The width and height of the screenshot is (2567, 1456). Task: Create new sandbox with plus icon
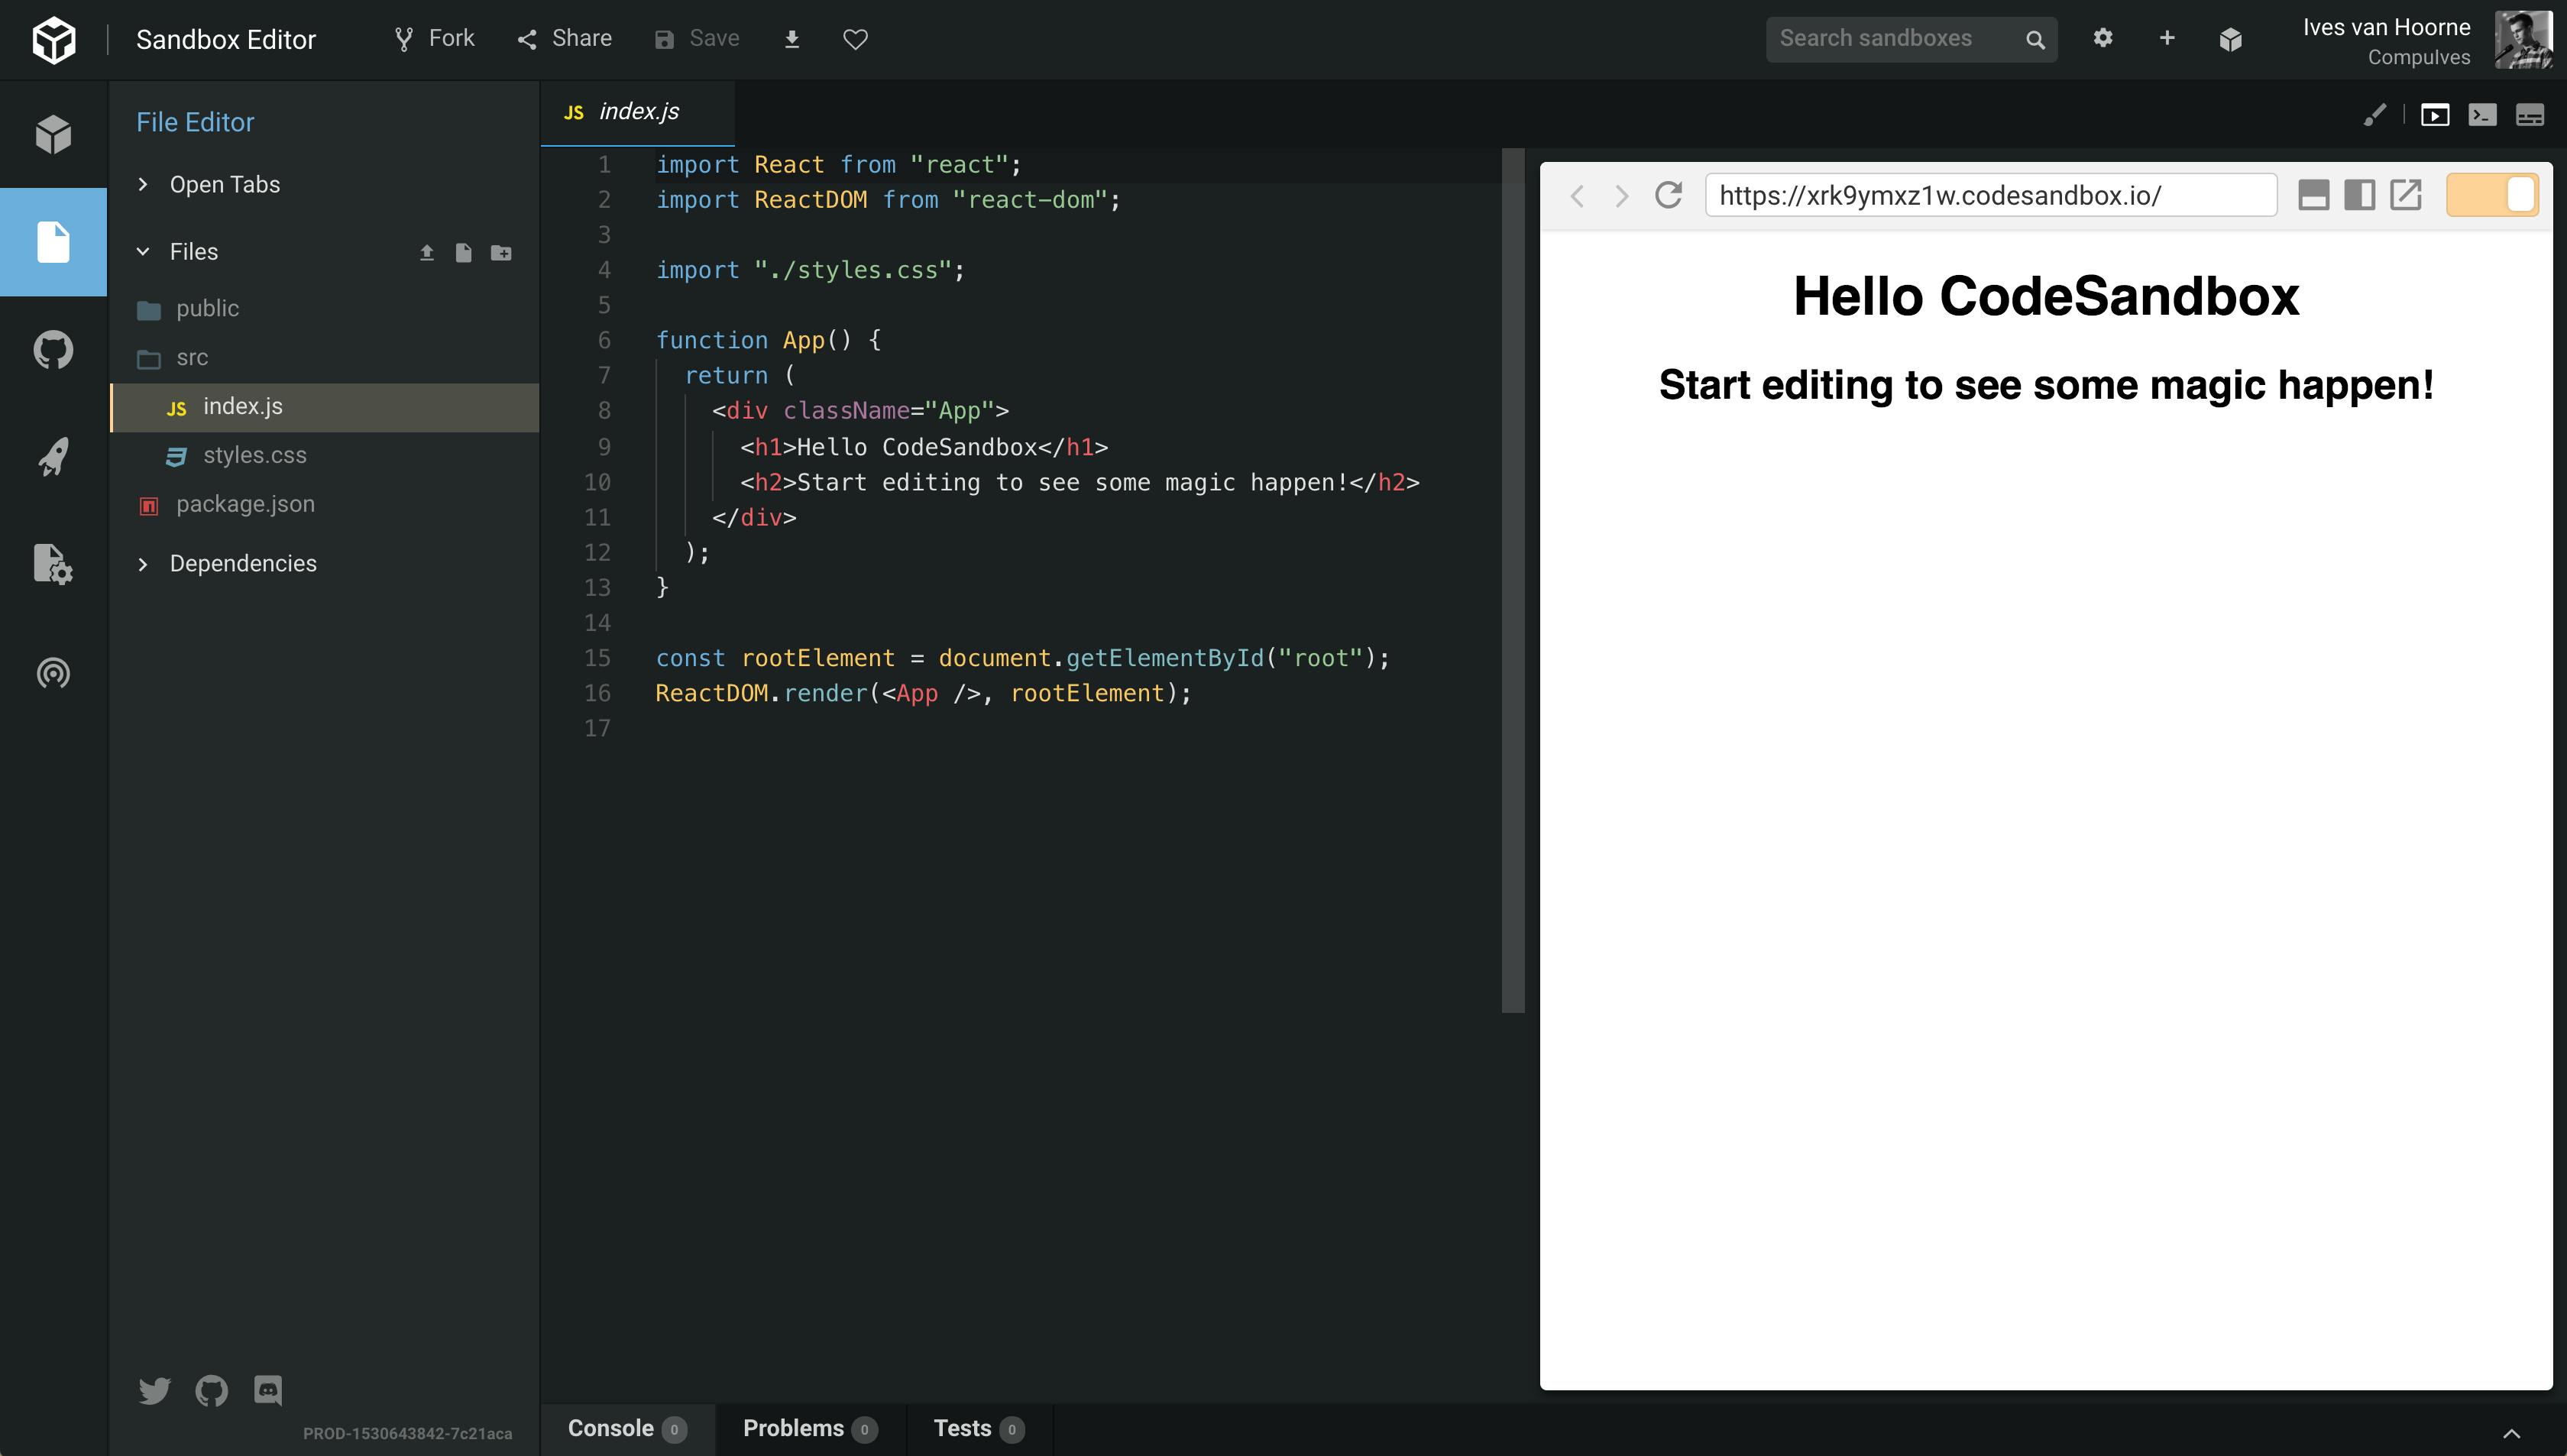pos(2167,38)
